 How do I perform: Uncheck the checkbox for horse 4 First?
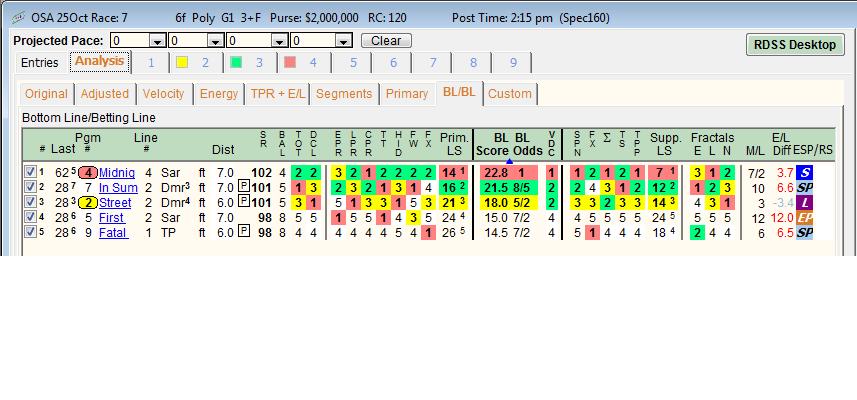[x=30, y=217]
